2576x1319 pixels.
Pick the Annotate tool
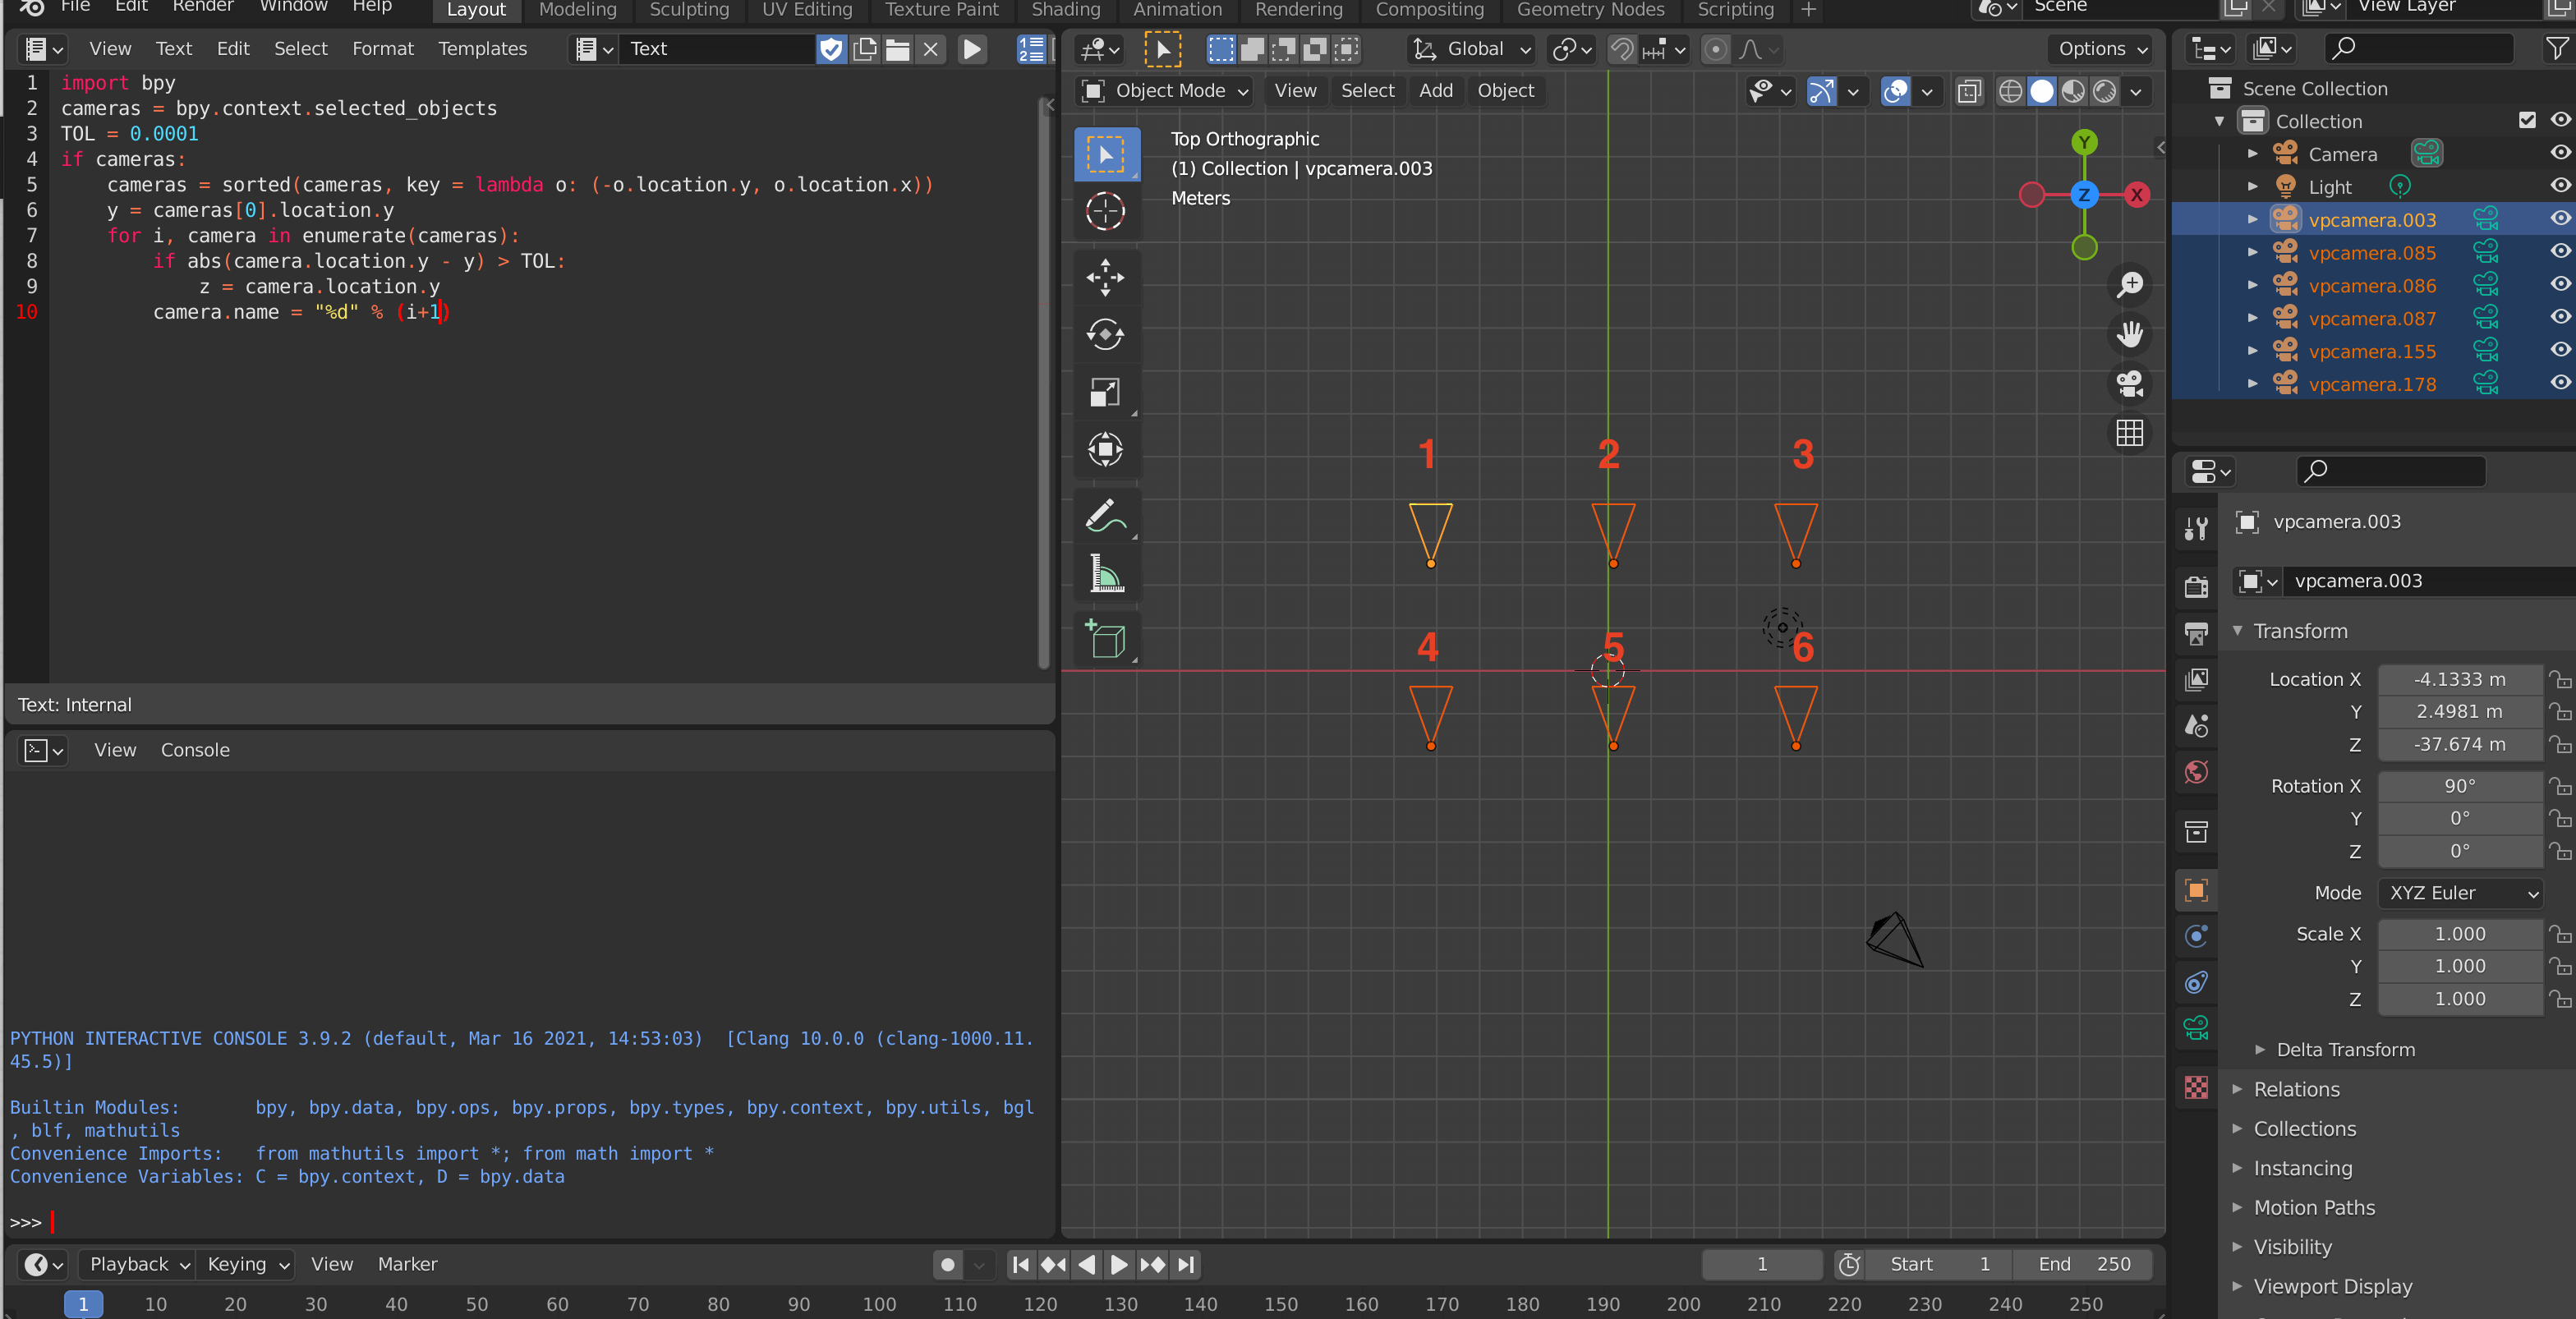(1105, 516)
